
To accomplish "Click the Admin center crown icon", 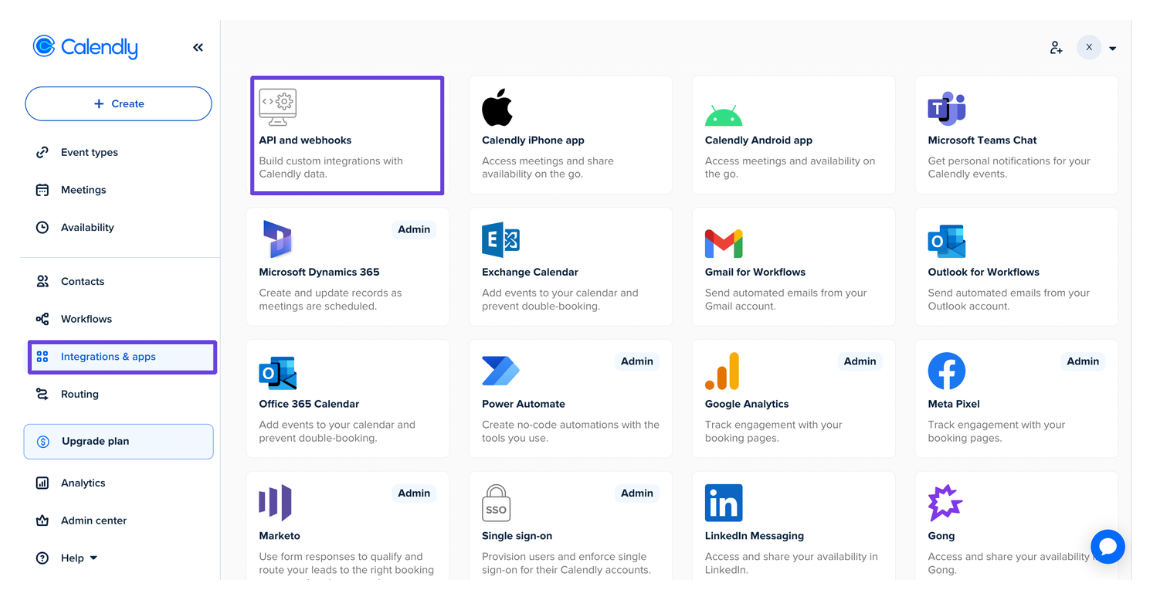I will [43, 520].
